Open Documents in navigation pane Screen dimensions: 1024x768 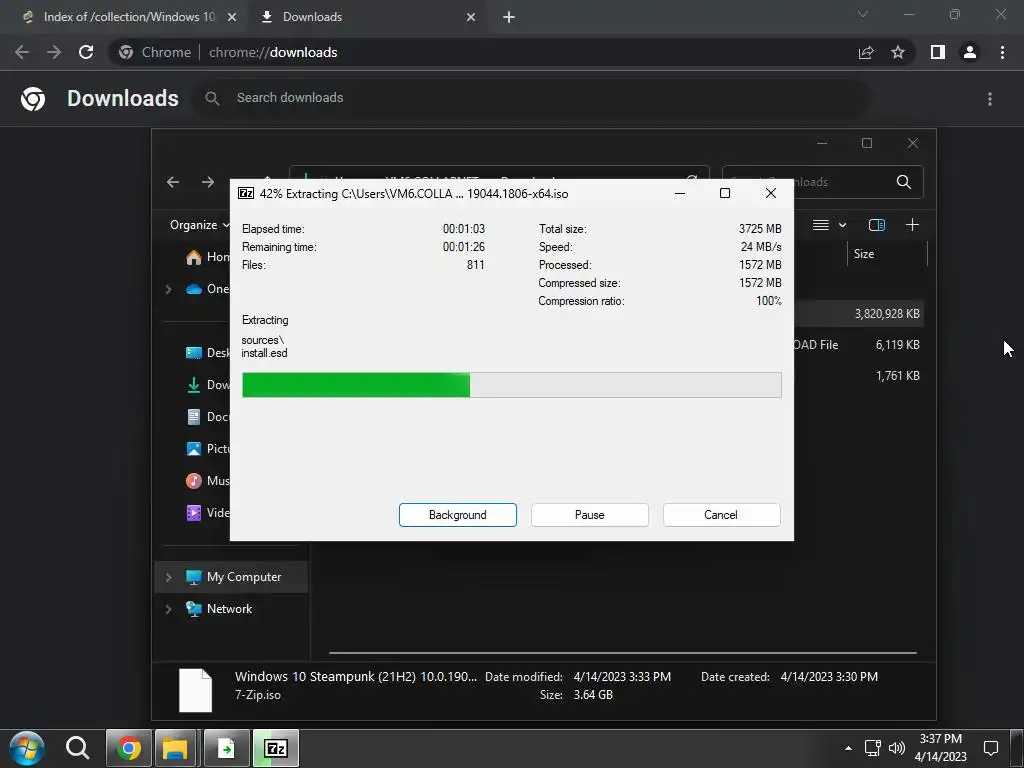(207, 417)
